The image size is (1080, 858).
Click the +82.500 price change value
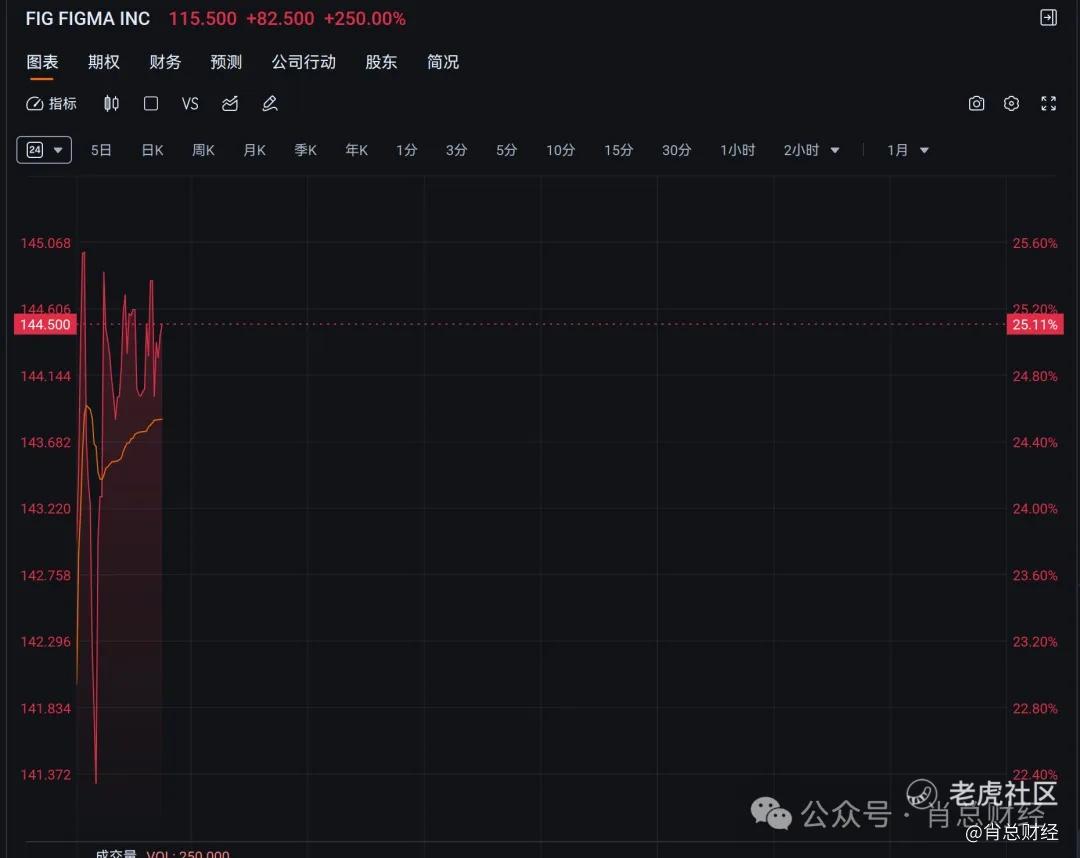tap(280, 19)
